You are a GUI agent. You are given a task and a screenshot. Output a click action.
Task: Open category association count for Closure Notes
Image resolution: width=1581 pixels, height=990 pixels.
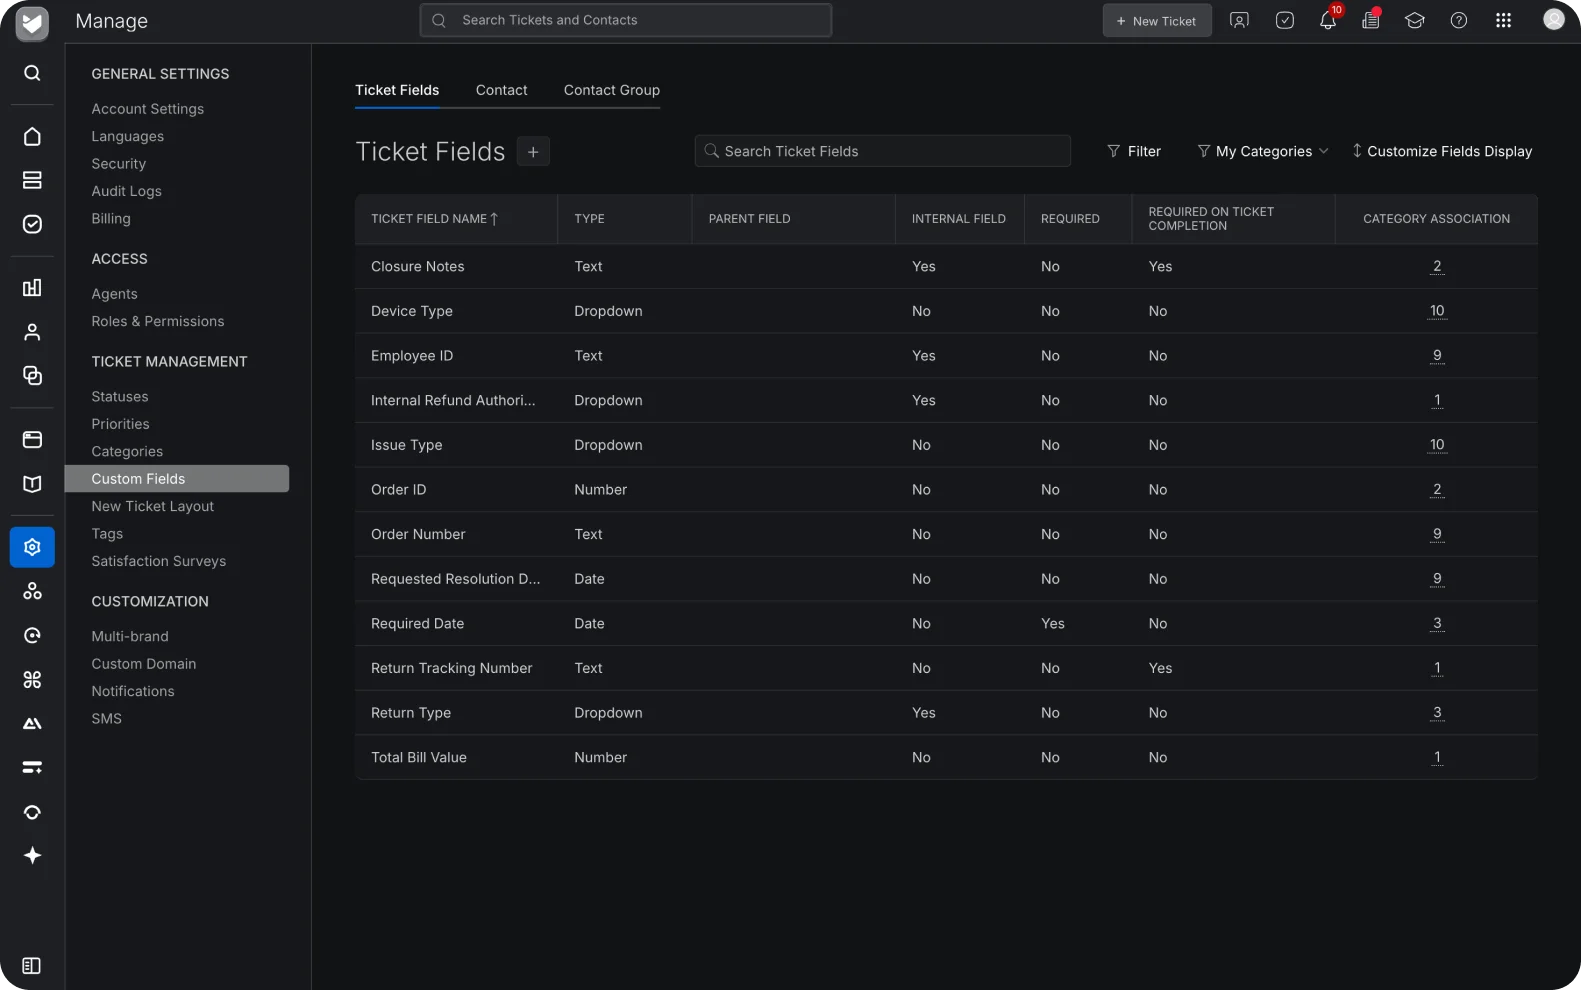point(1437,266)
